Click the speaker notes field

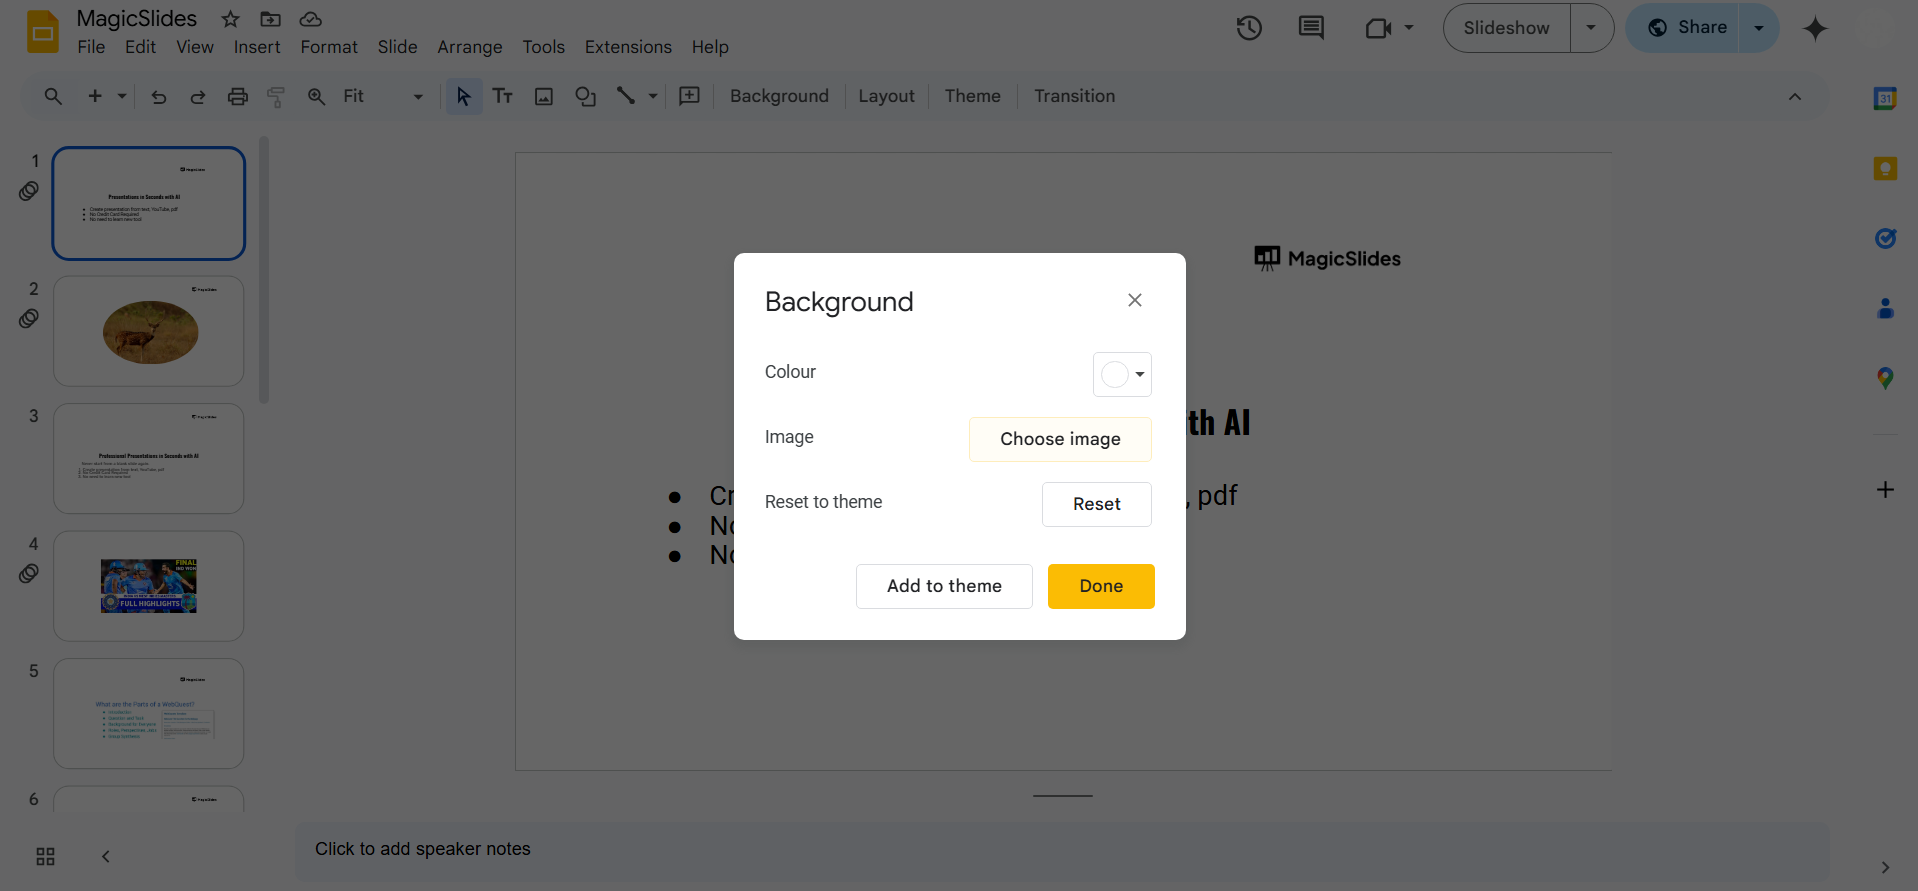click(x=1062, y=849)
